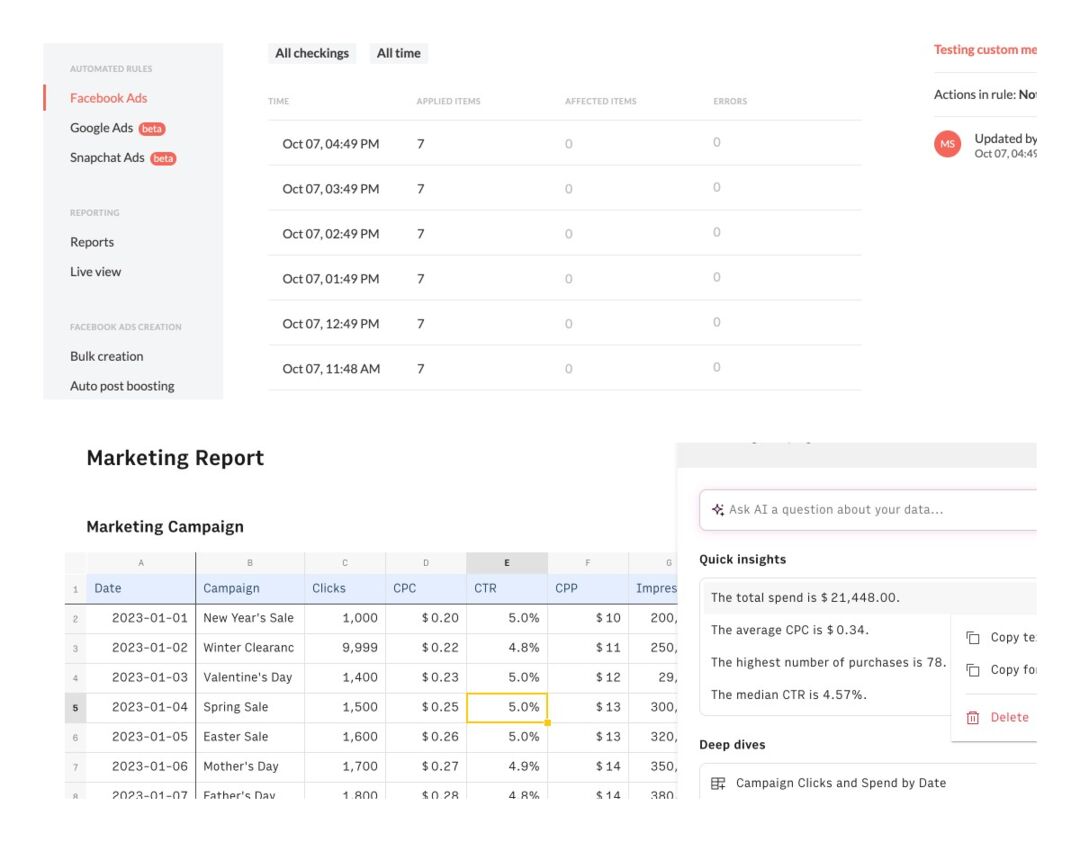
Task: Click the AI sparkle icon in the question field
Action: point(717,509)
